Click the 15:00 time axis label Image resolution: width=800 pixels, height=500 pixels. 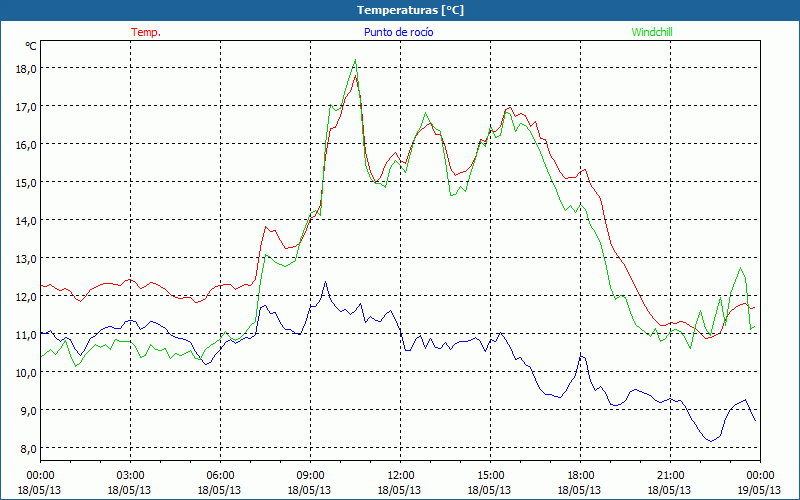click(x=490, y=476)
